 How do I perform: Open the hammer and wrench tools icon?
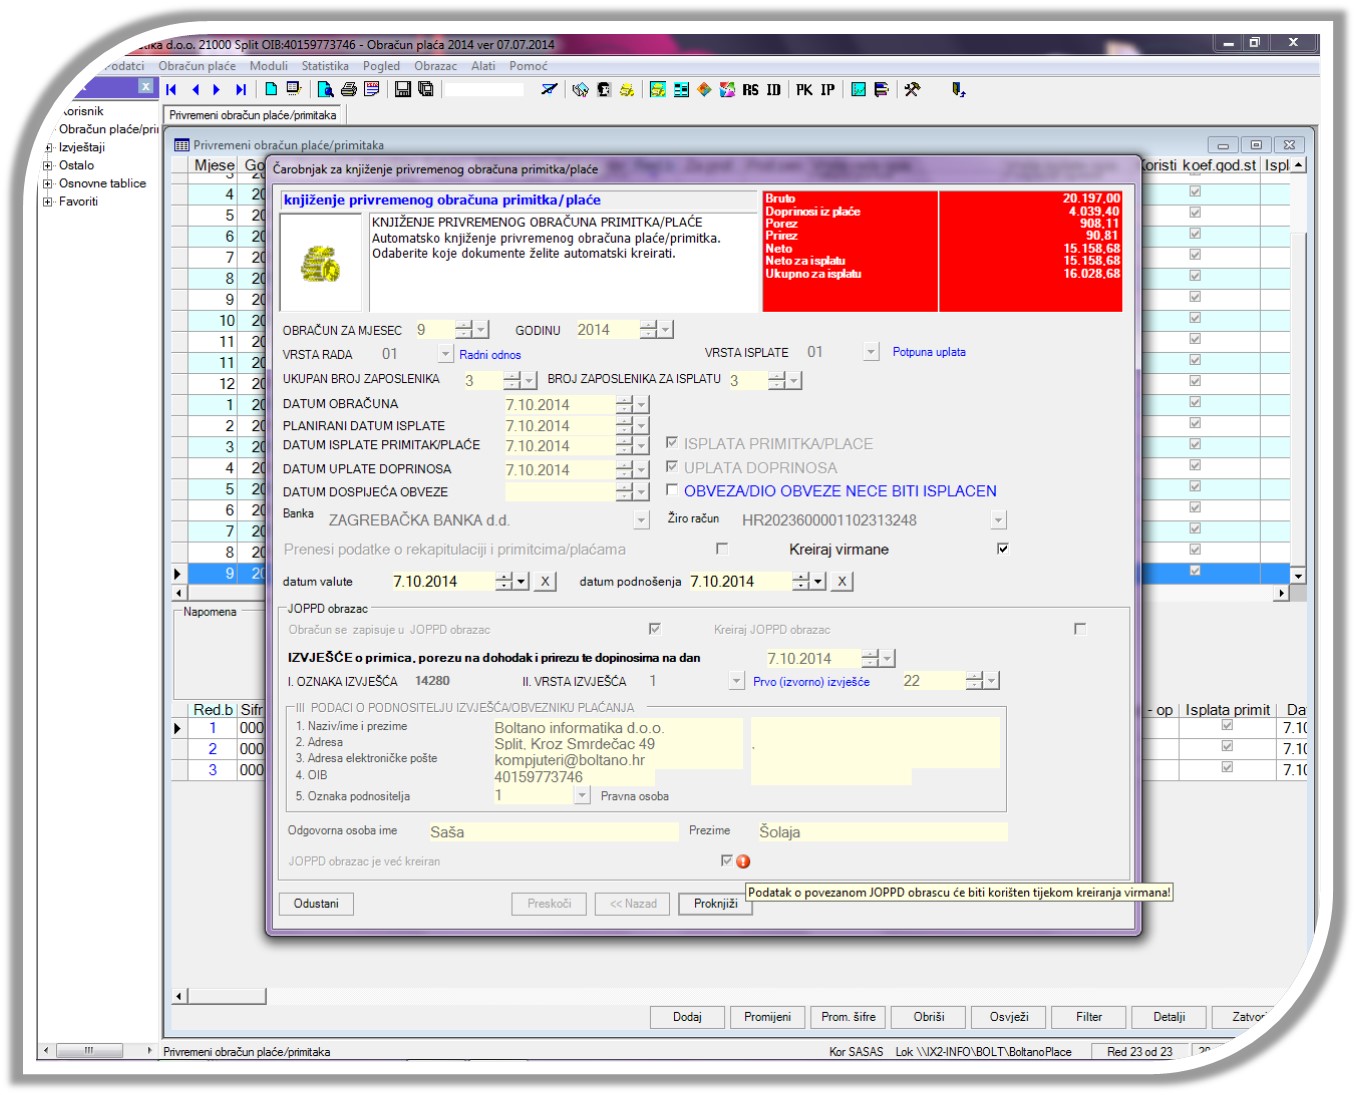[912, 90]
